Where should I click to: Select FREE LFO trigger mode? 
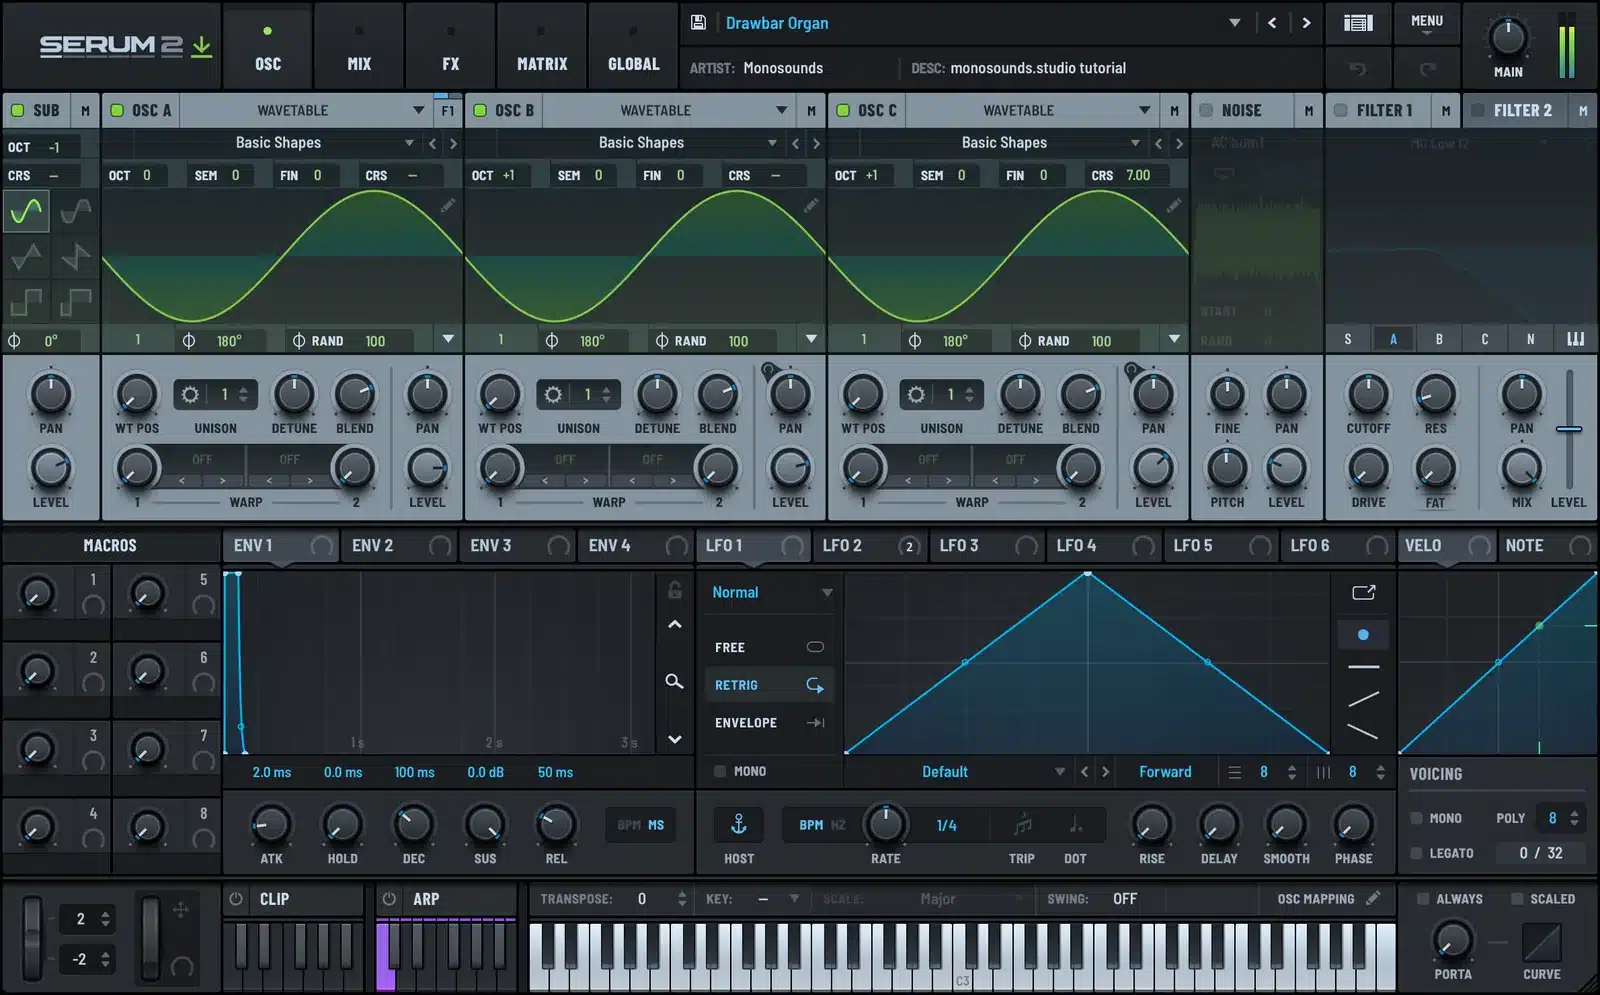tap(769, 647)
